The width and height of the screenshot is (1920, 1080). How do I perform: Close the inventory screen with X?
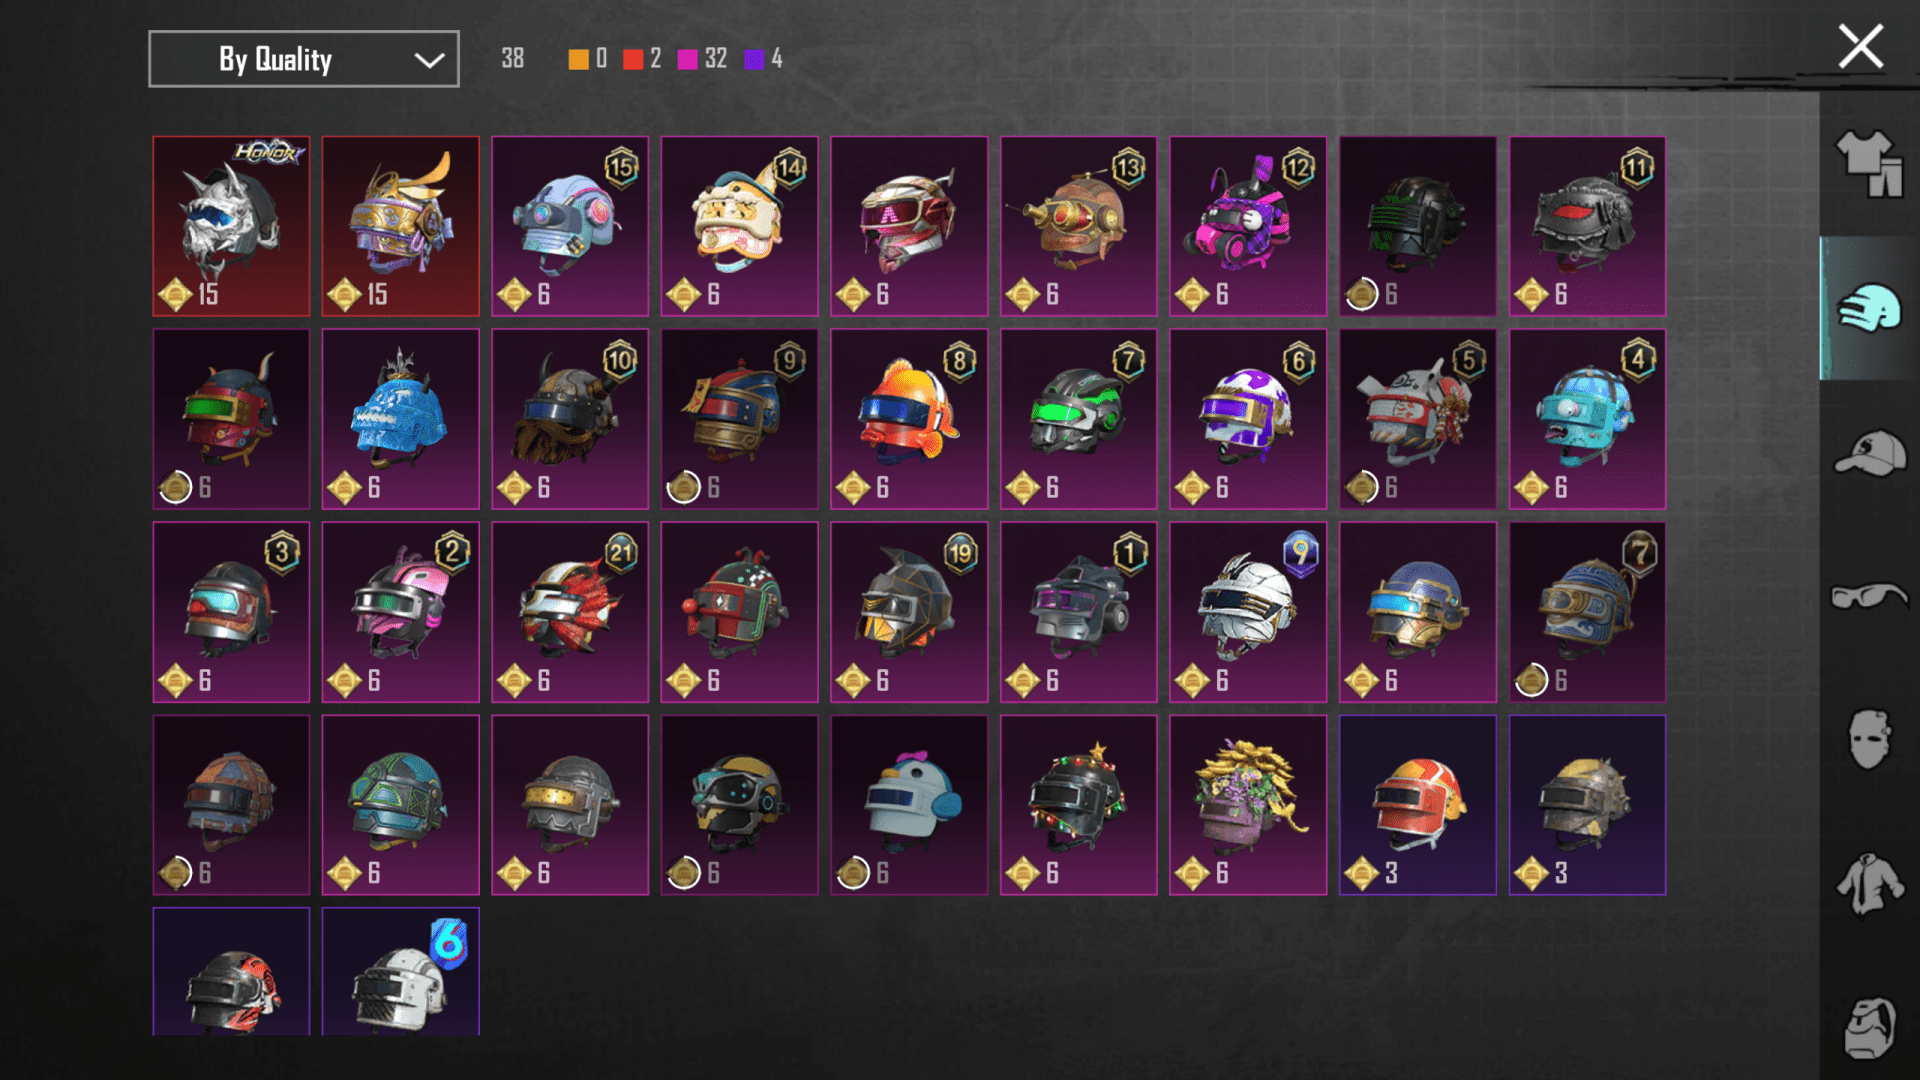click(x=1860, y=46)
